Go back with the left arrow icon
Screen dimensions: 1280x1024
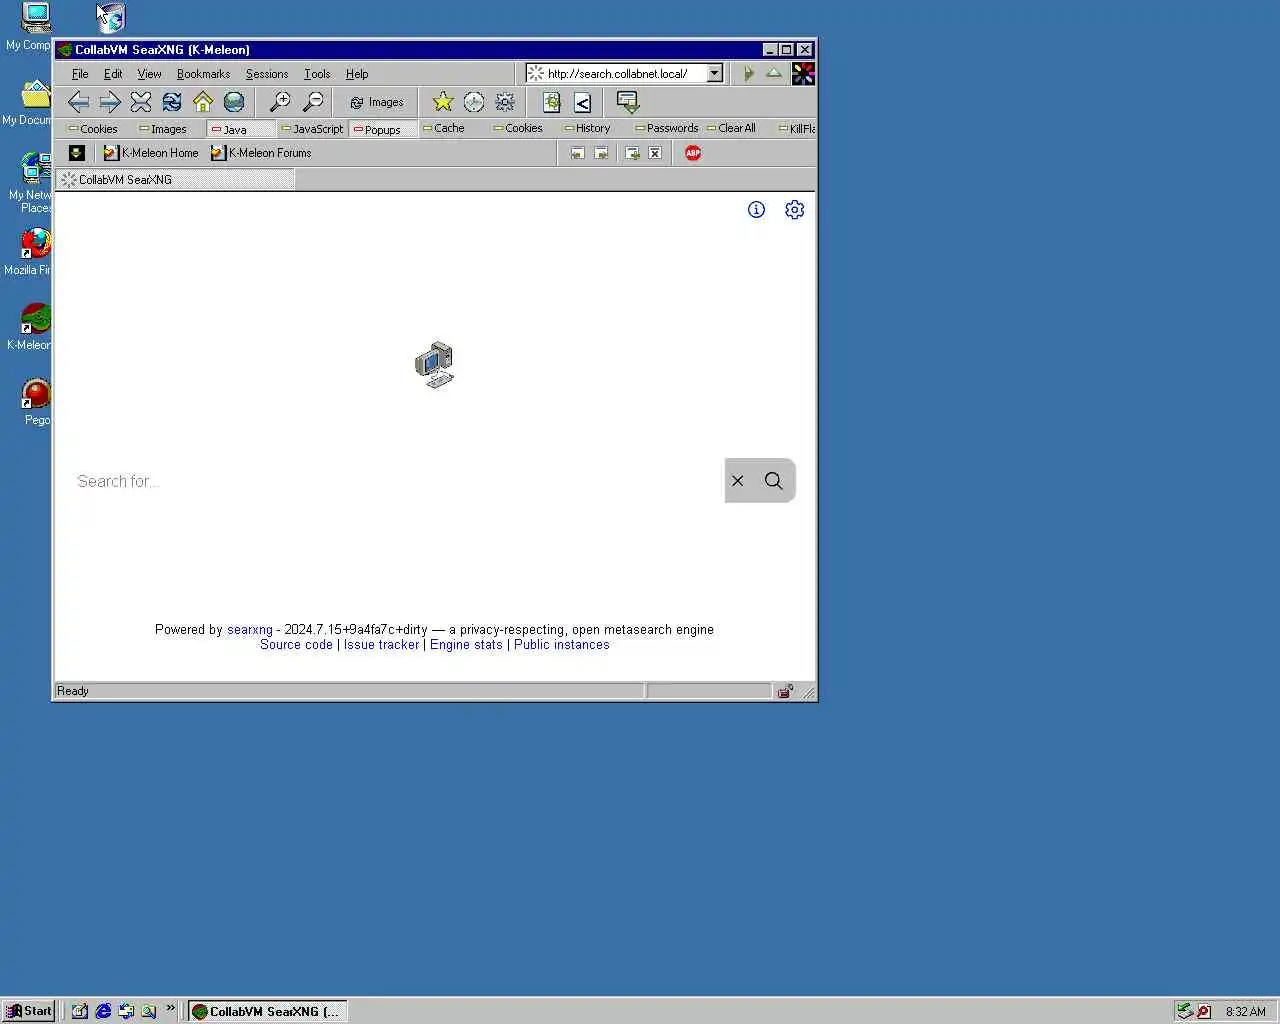pos(78,102)
